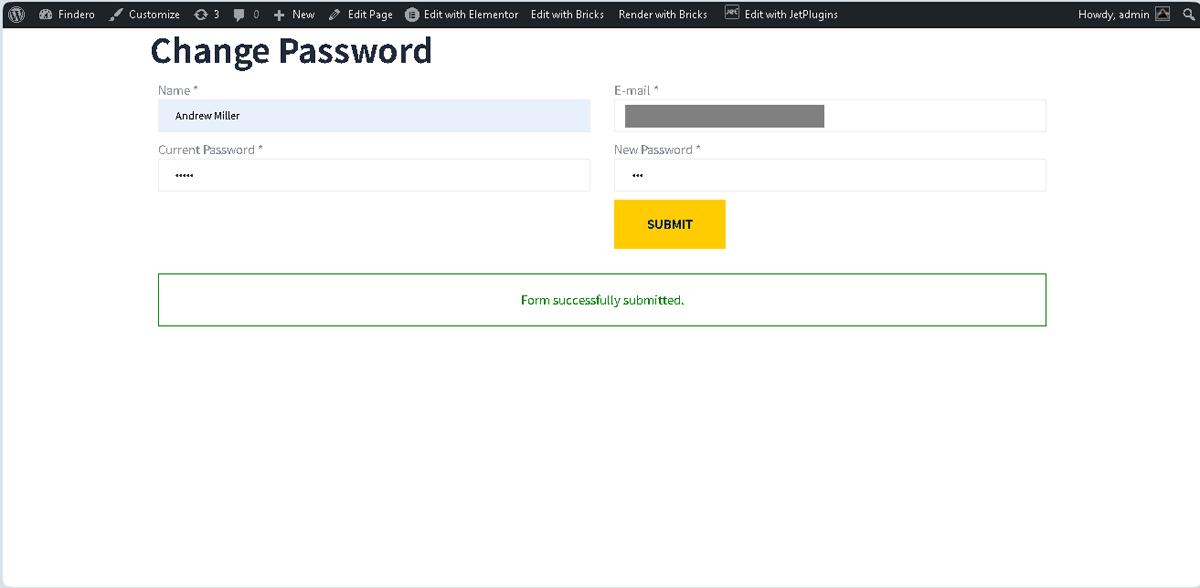Choose Edit with Bricks

567,14
